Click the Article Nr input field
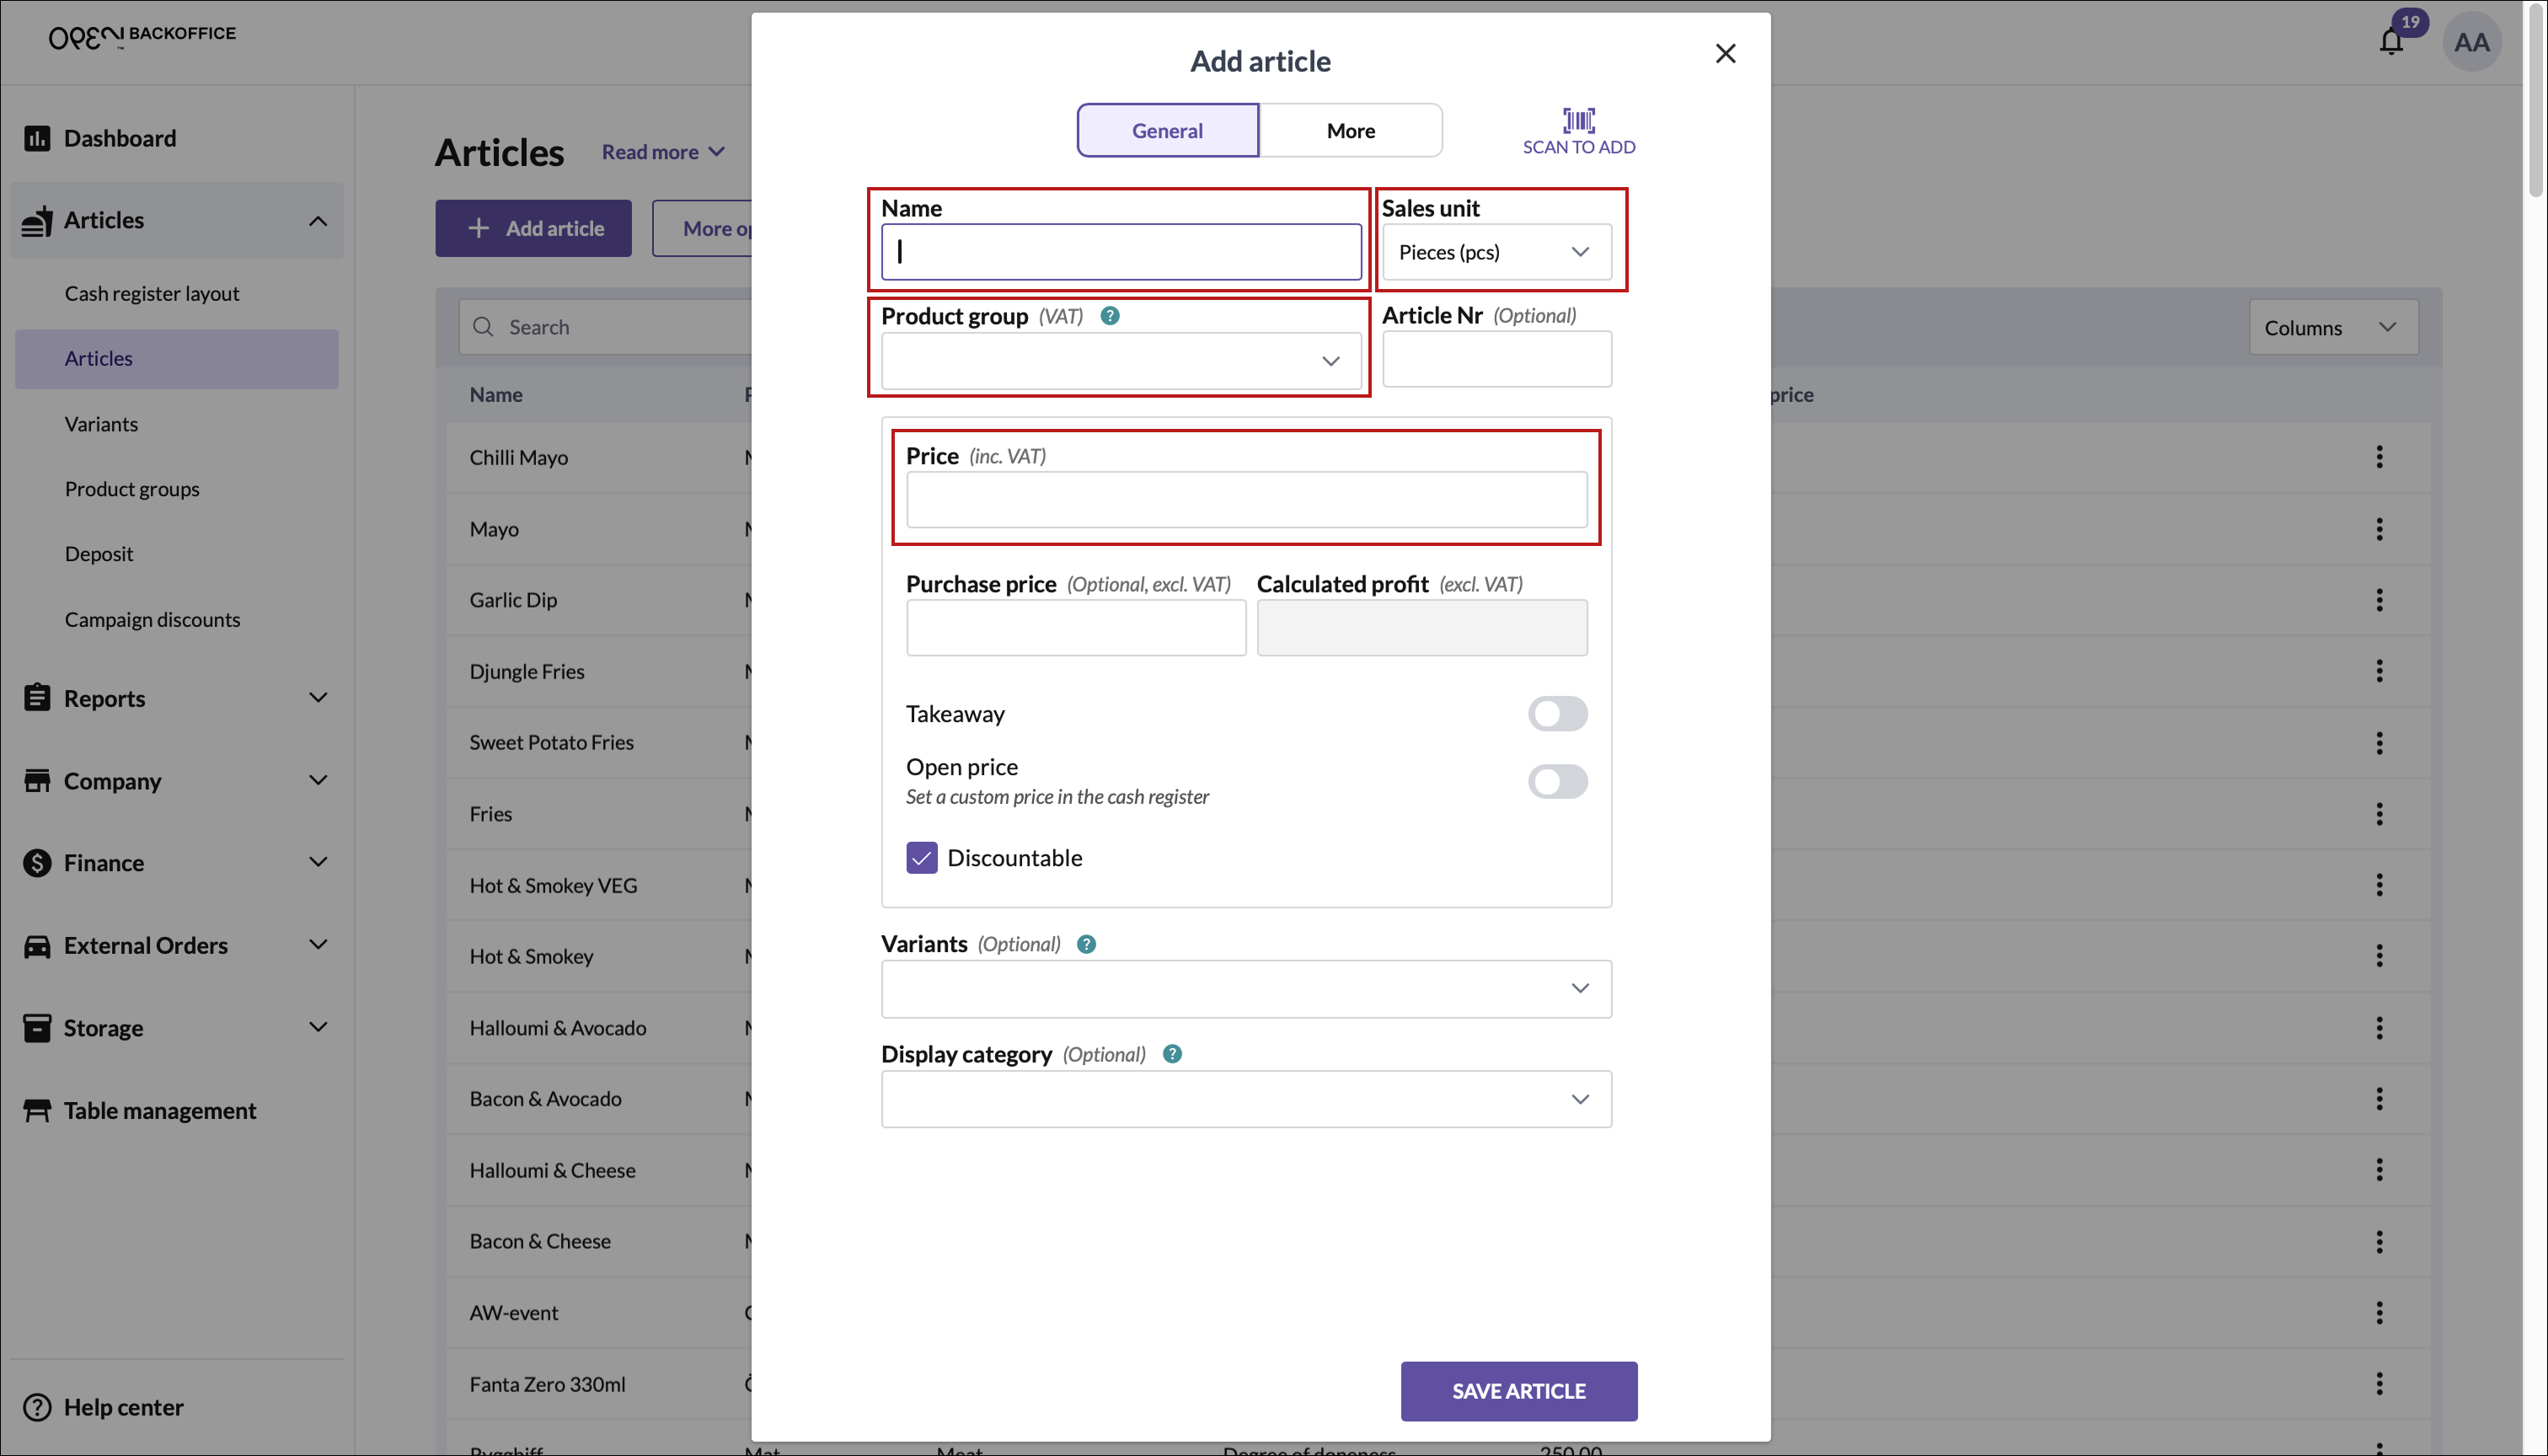This screenshot has height=1456, width=2548. [x=1496, y=359]
